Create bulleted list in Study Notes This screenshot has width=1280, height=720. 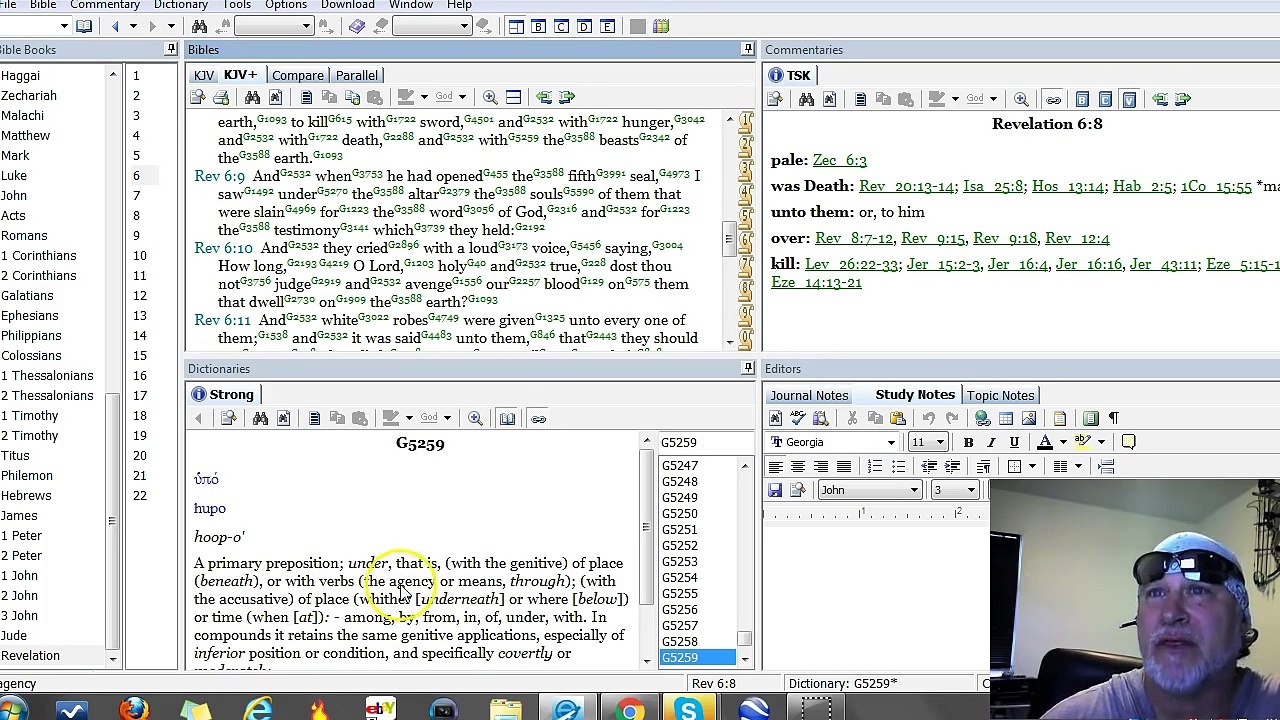click(x=898, y=466)
